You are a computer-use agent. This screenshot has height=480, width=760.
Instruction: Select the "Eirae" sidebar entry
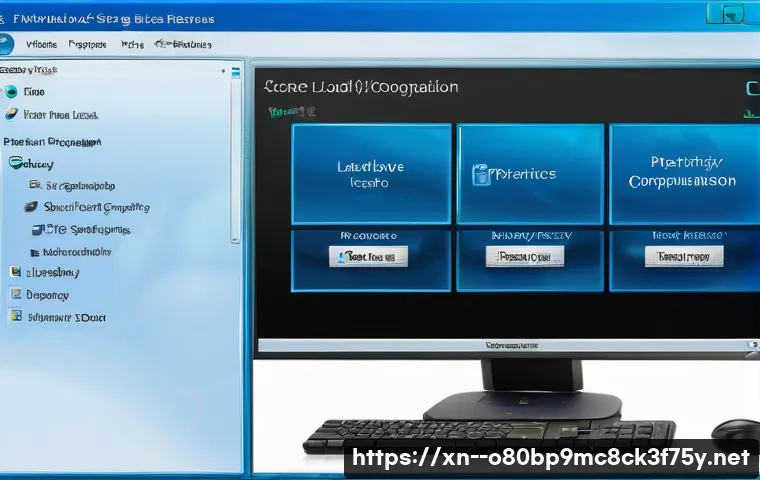34,92
